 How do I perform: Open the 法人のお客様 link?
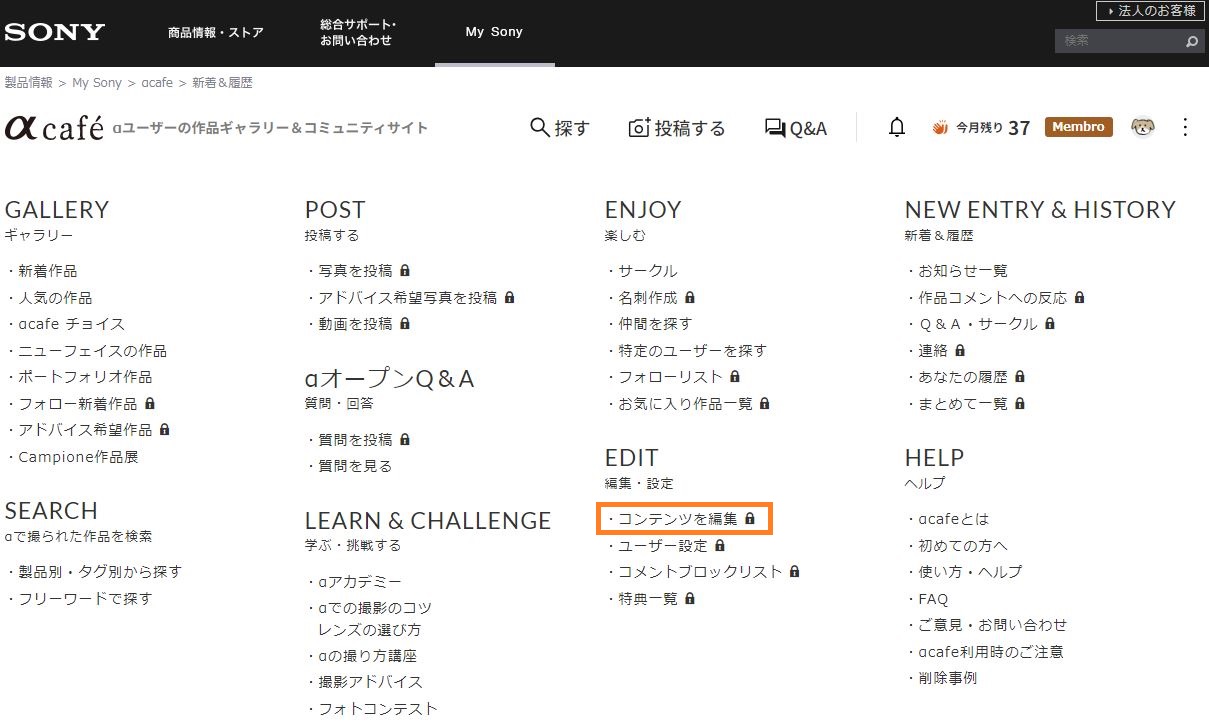click(x=1149, y=11)
